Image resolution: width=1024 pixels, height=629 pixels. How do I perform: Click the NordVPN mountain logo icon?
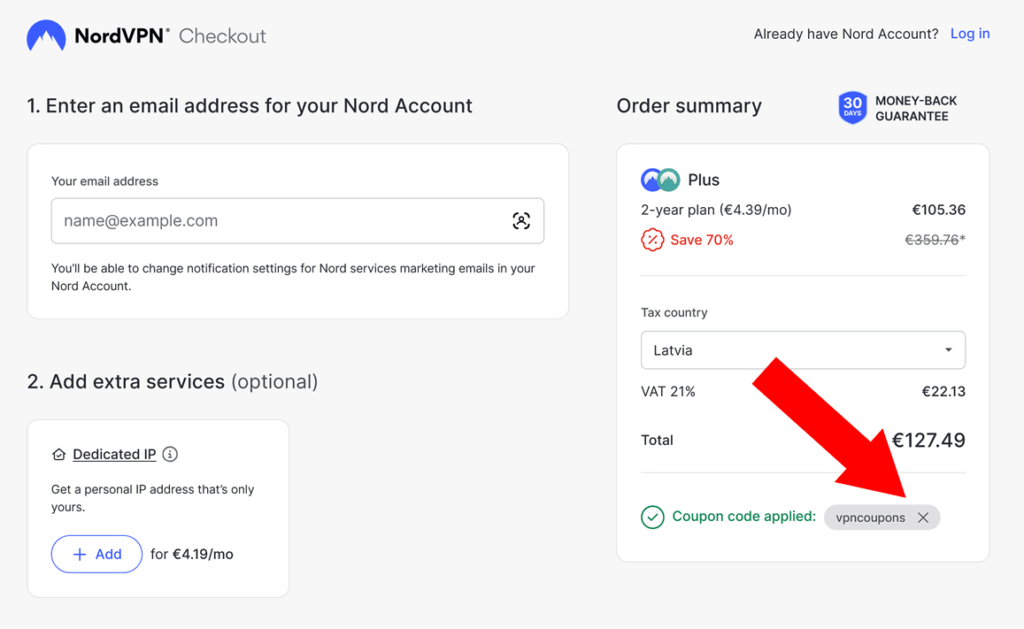click(46, 35)
